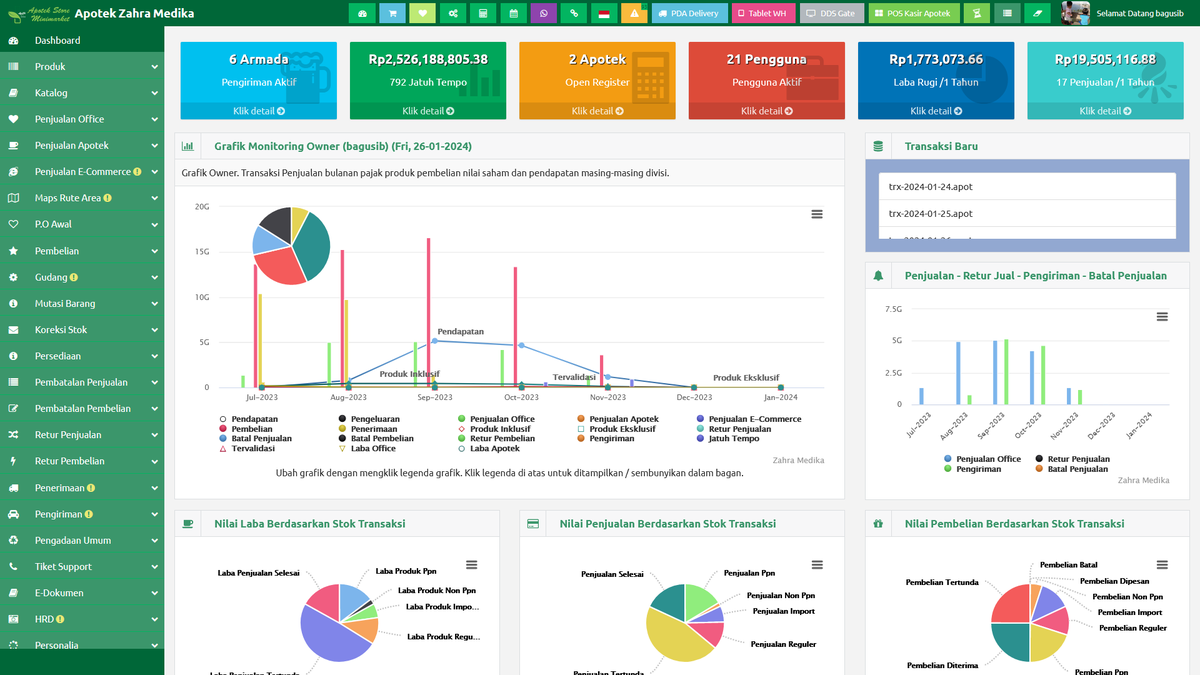
Task: Open Penjualan-Retur chart hamburger menu
Action: [1162, 316]
